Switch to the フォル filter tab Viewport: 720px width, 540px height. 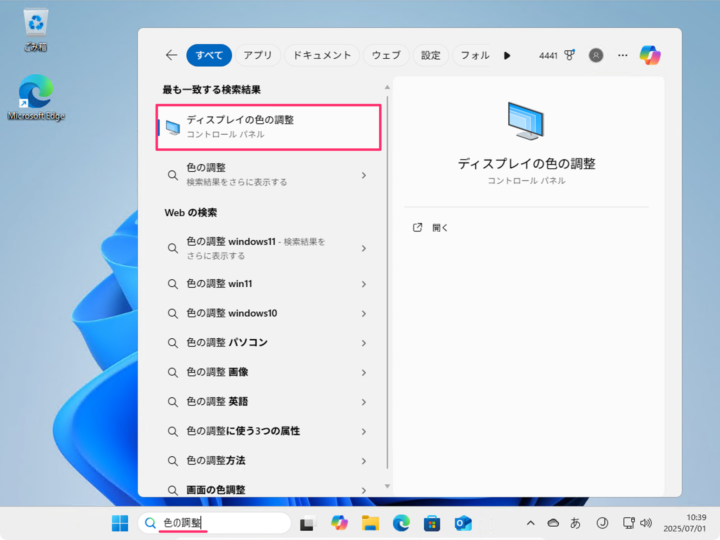pos(474,55)
